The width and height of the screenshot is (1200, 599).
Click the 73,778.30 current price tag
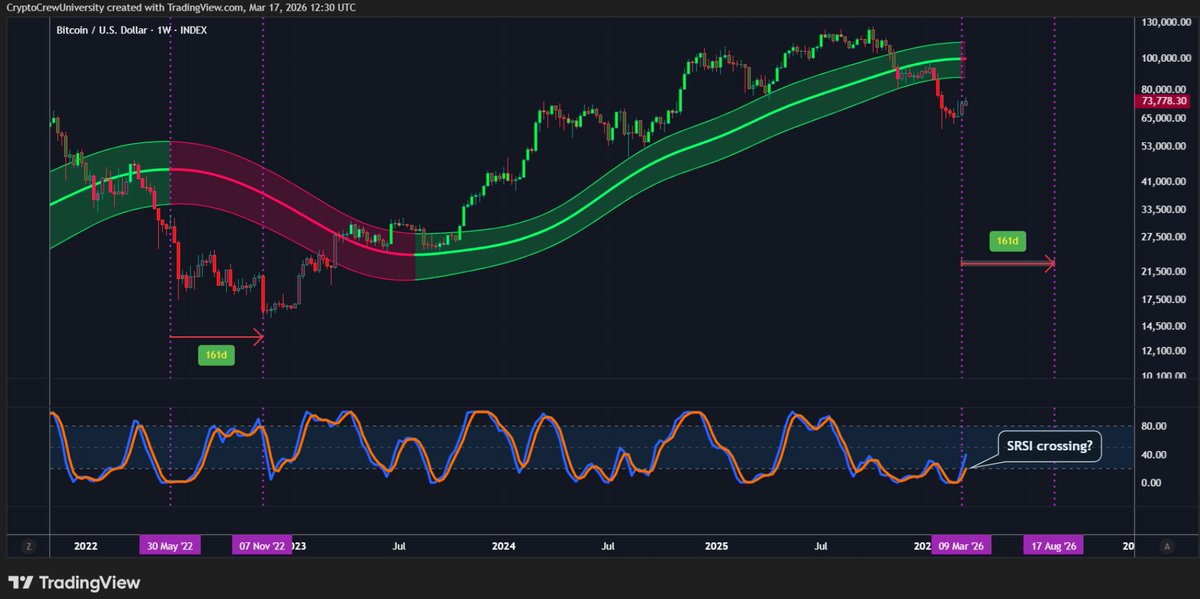click(x=1162, y=101)
